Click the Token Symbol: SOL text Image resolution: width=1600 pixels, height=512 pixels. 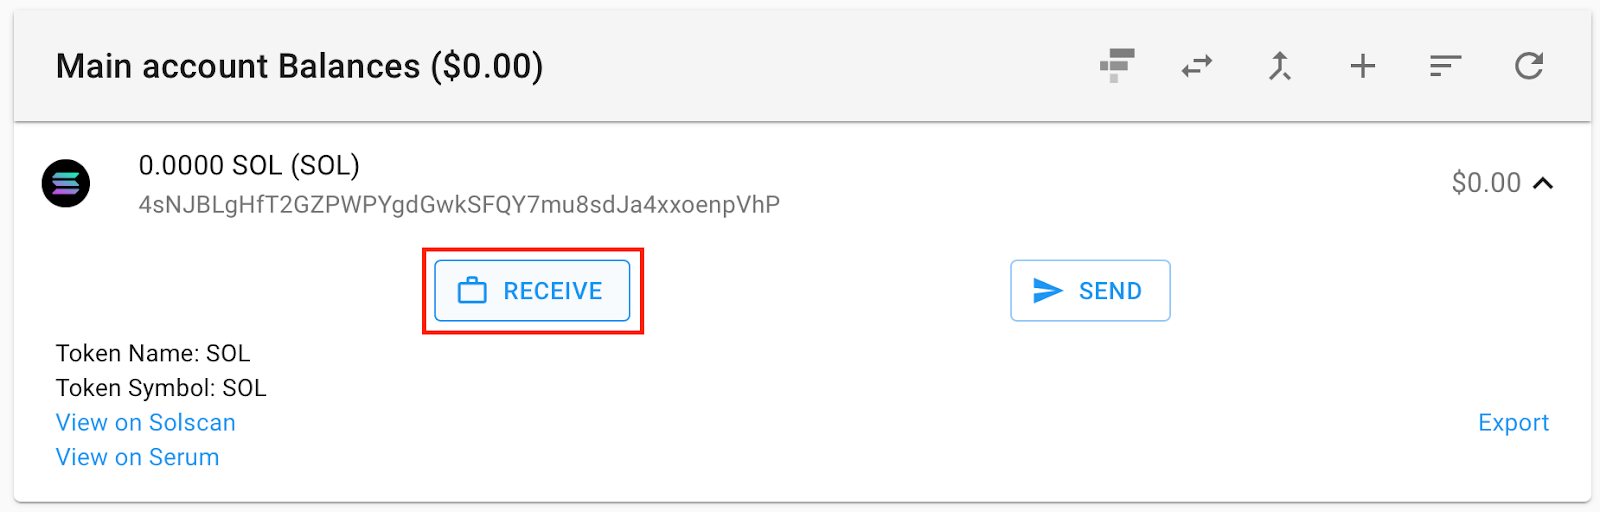click(x=161, y=388)
